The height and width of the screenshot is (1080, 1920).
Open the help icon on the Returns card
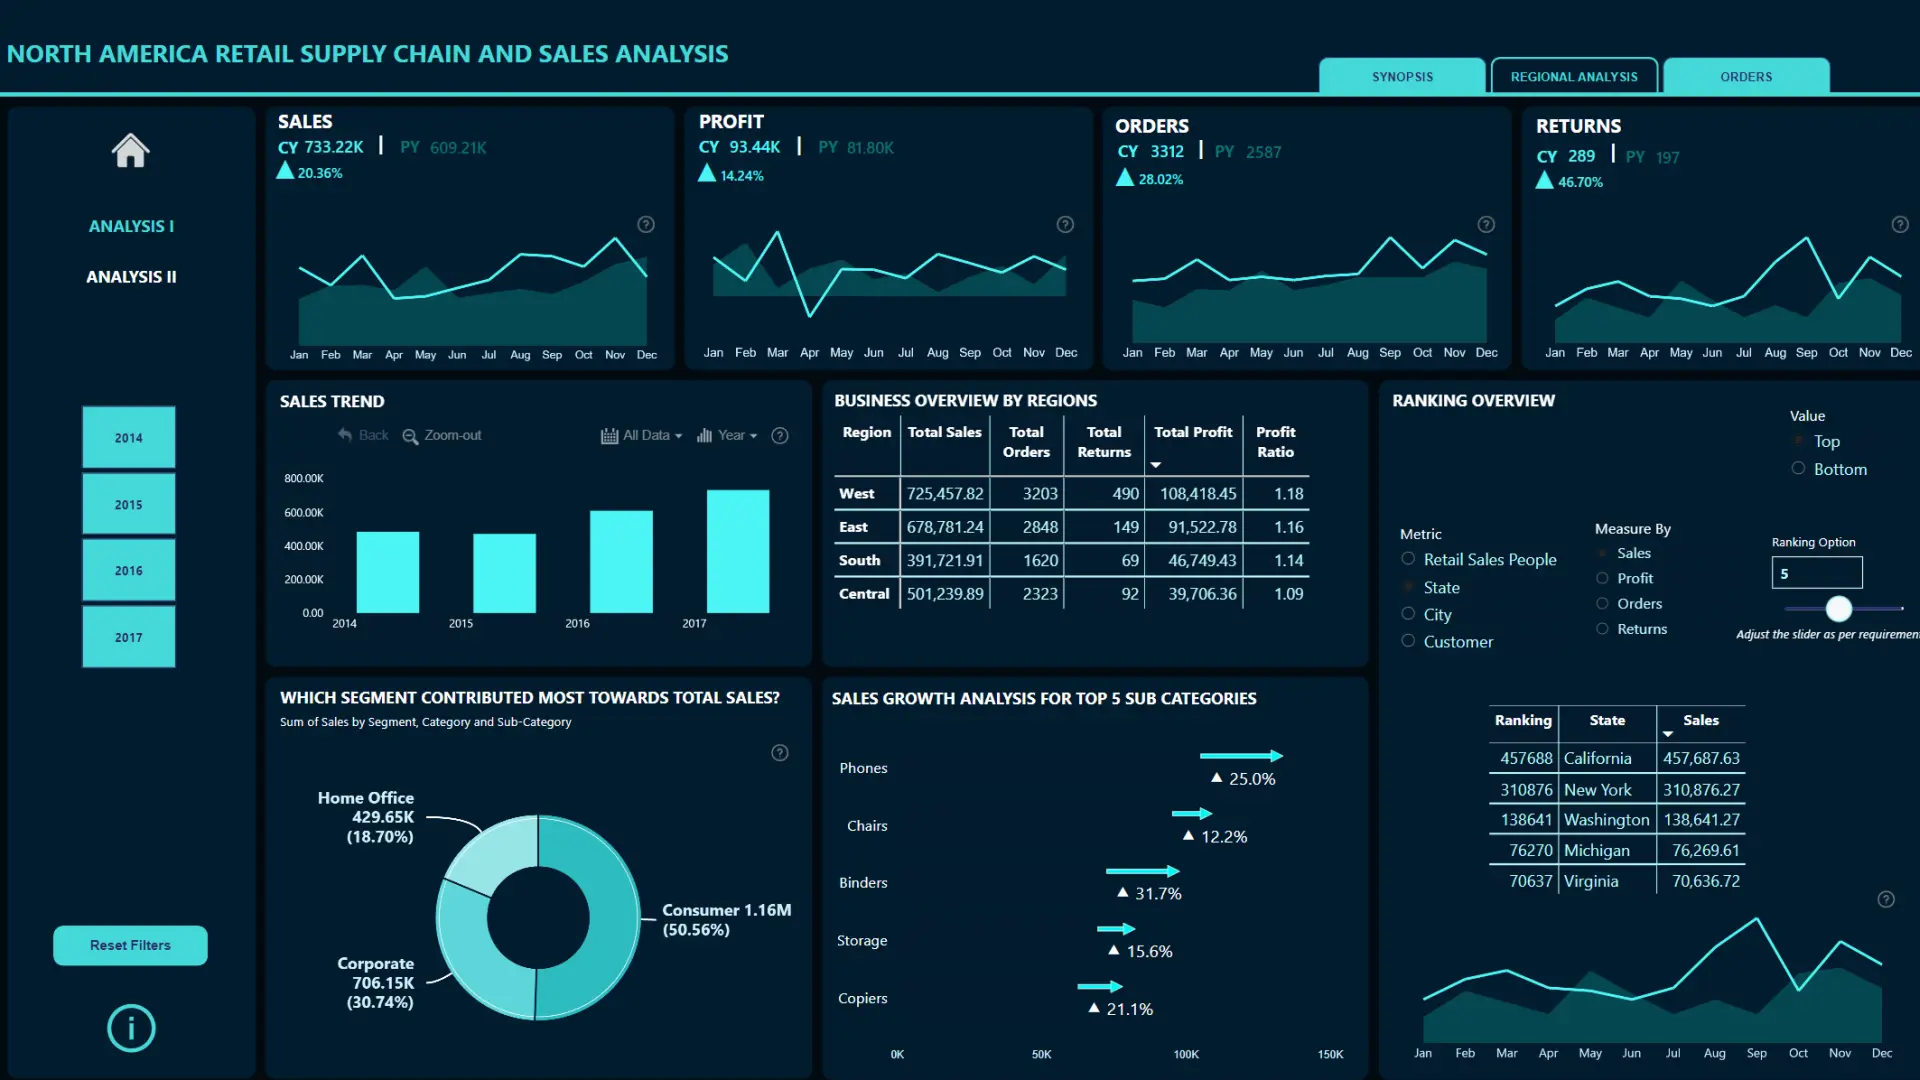1900,224
